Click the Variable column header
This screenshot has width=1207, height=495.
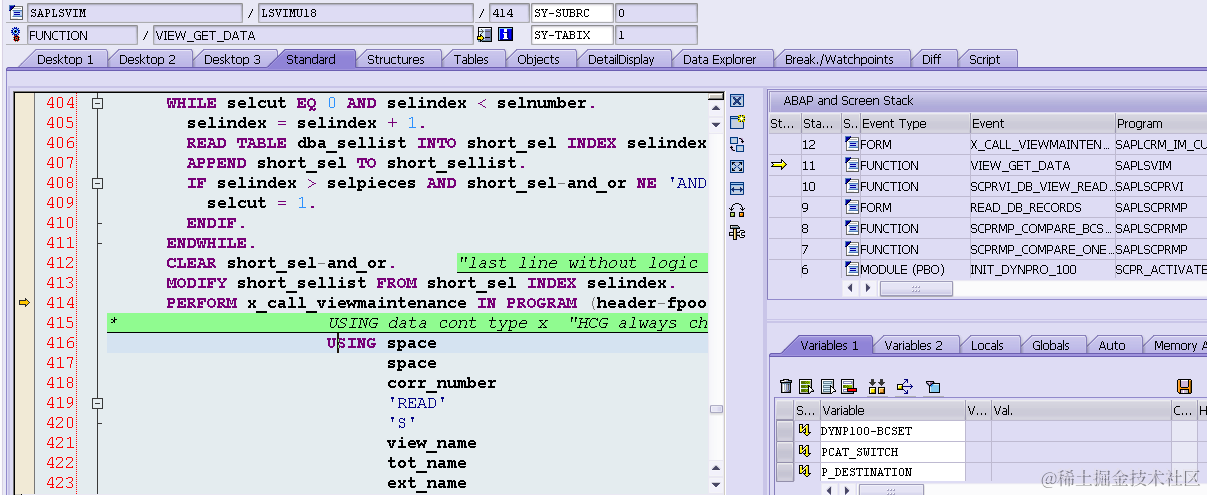coord(892,410)
